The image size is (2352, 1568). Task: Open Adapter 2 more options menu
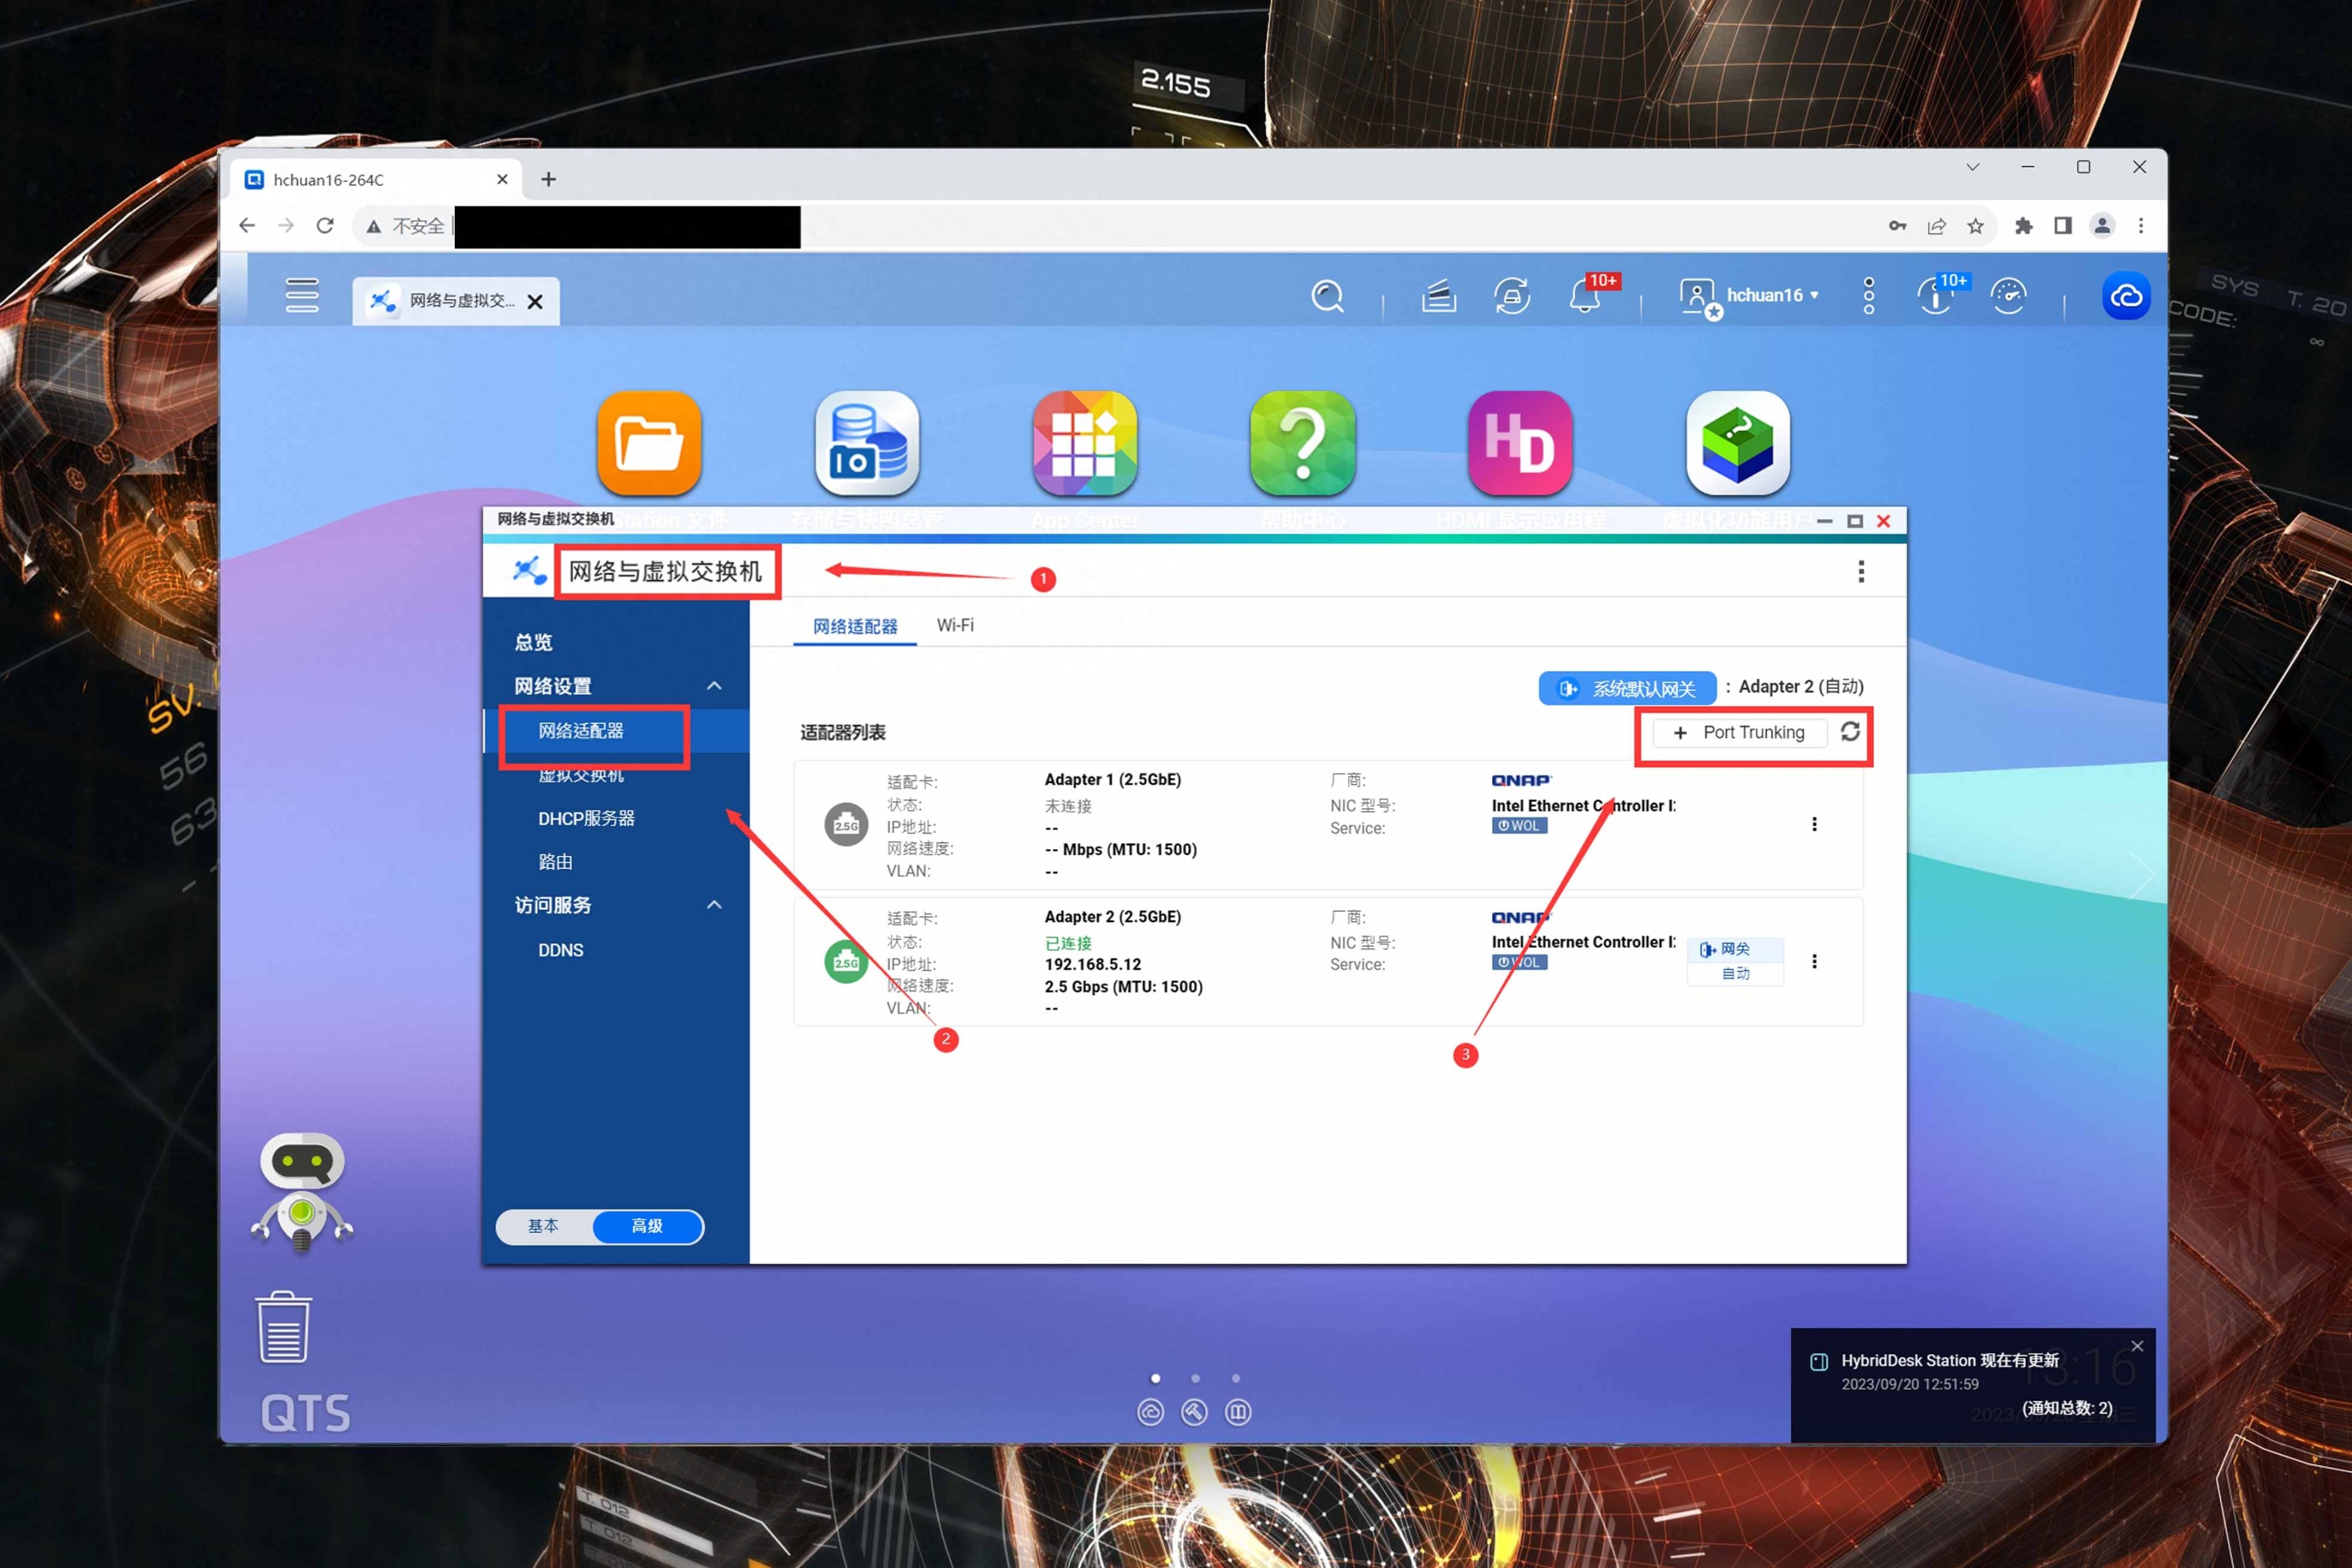(1814, 961)
